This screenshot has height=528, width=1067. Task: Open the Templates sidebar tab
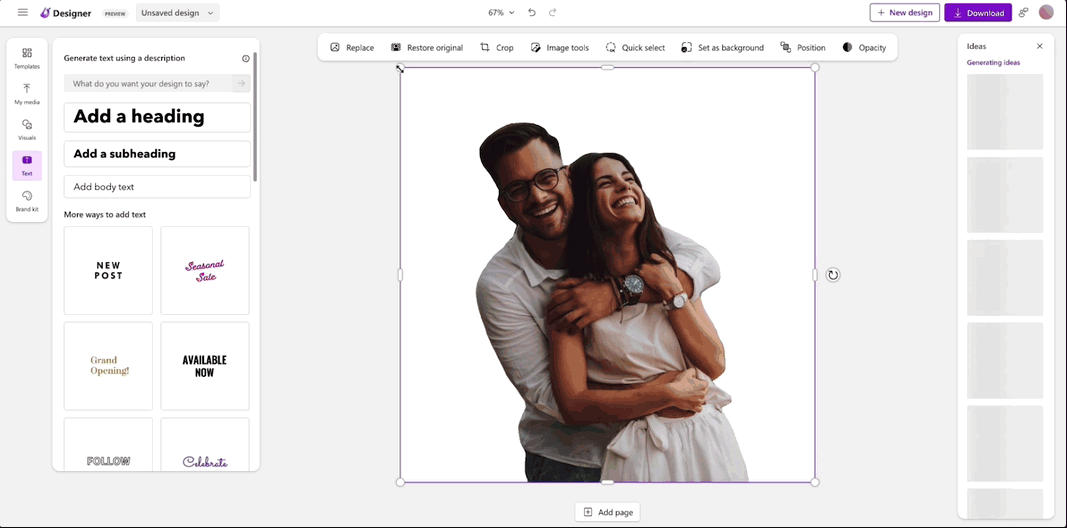pos(27,59)
